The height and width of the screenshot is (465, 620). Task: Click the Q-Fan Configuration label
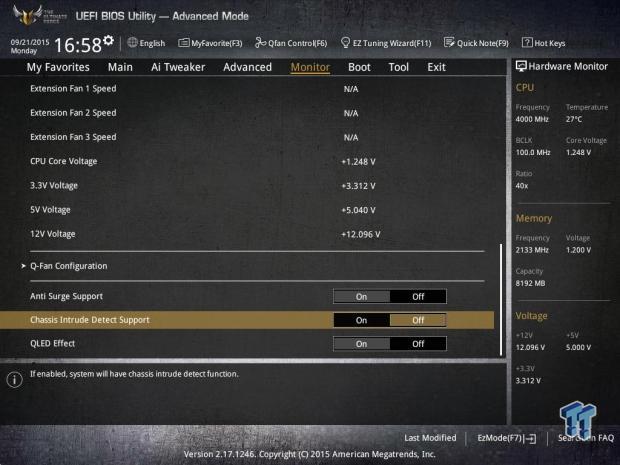tap(69, 266)
